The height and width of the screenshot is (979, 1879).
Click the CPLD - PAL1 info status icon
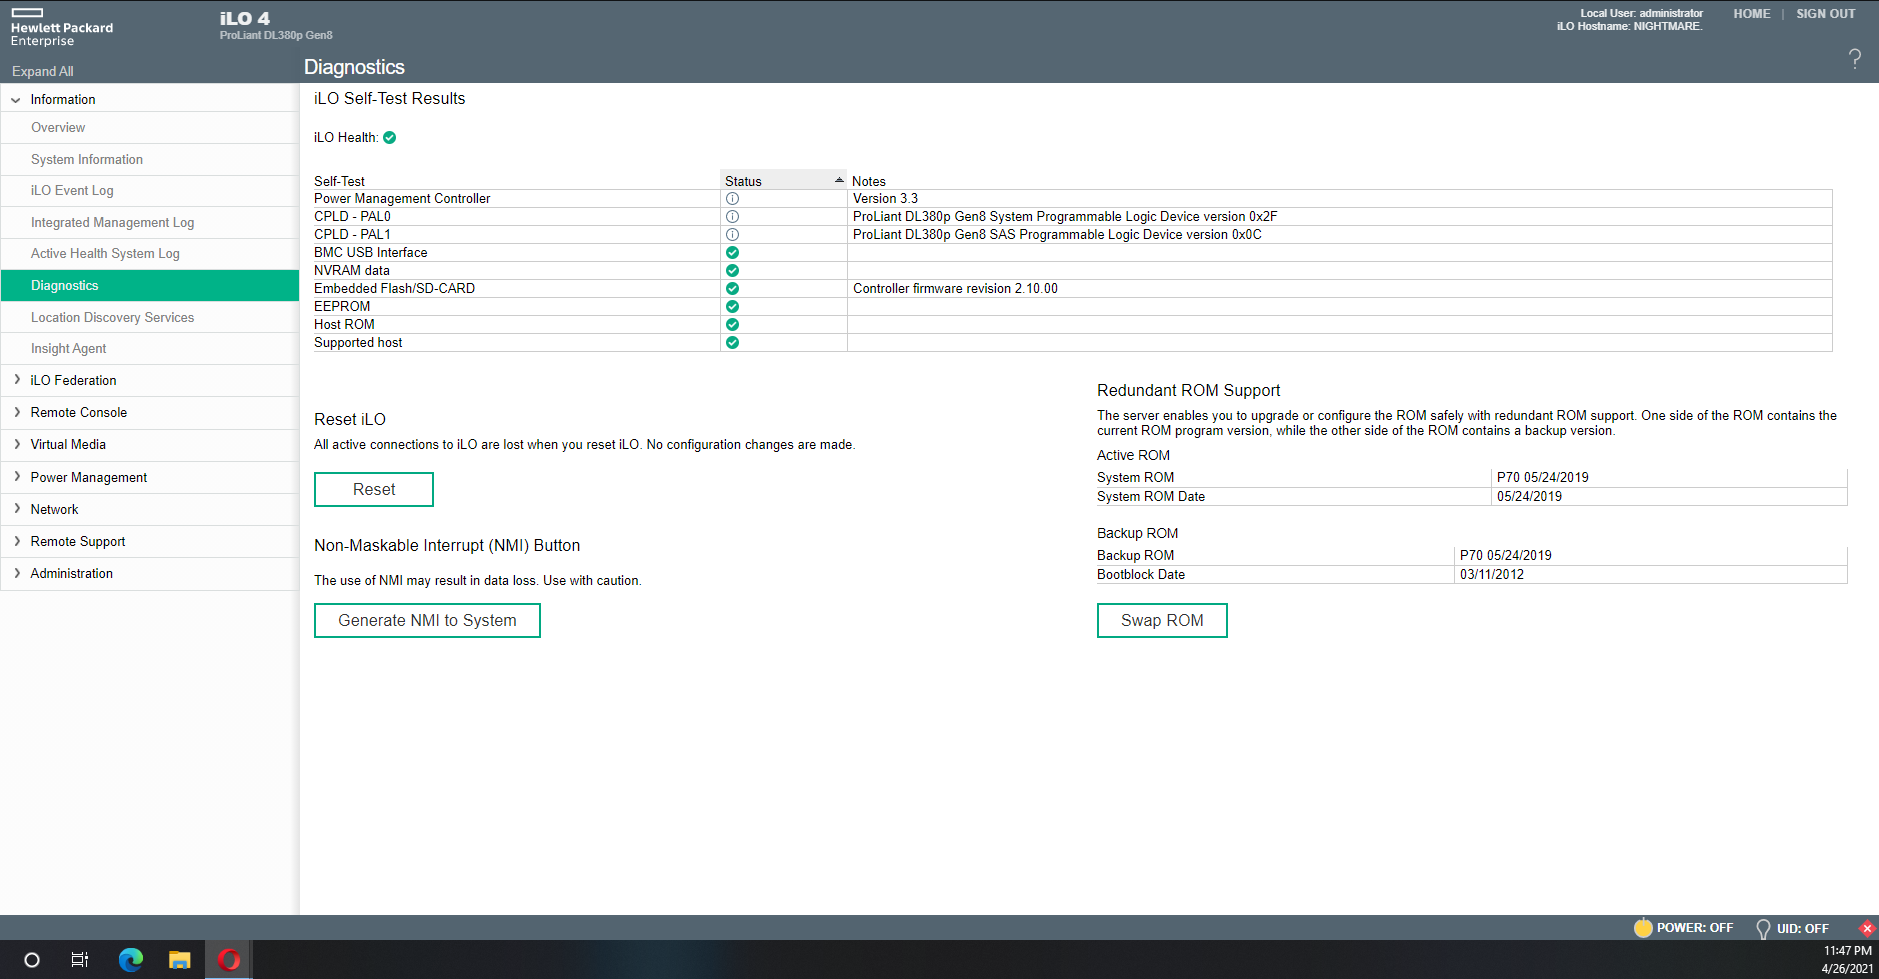(x=732, y=235)
